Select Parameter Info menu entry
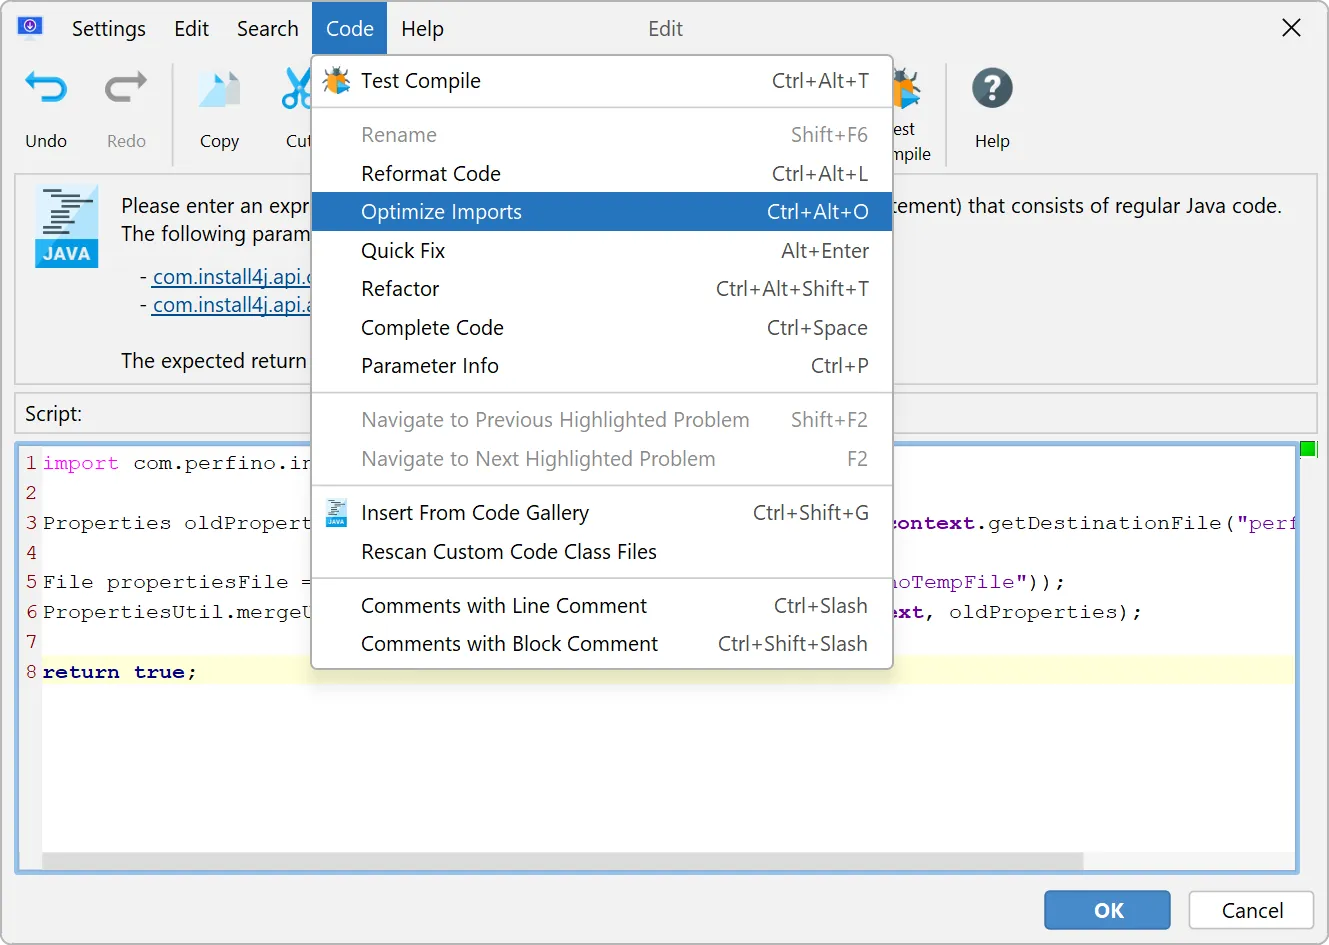 pos(602,366)
